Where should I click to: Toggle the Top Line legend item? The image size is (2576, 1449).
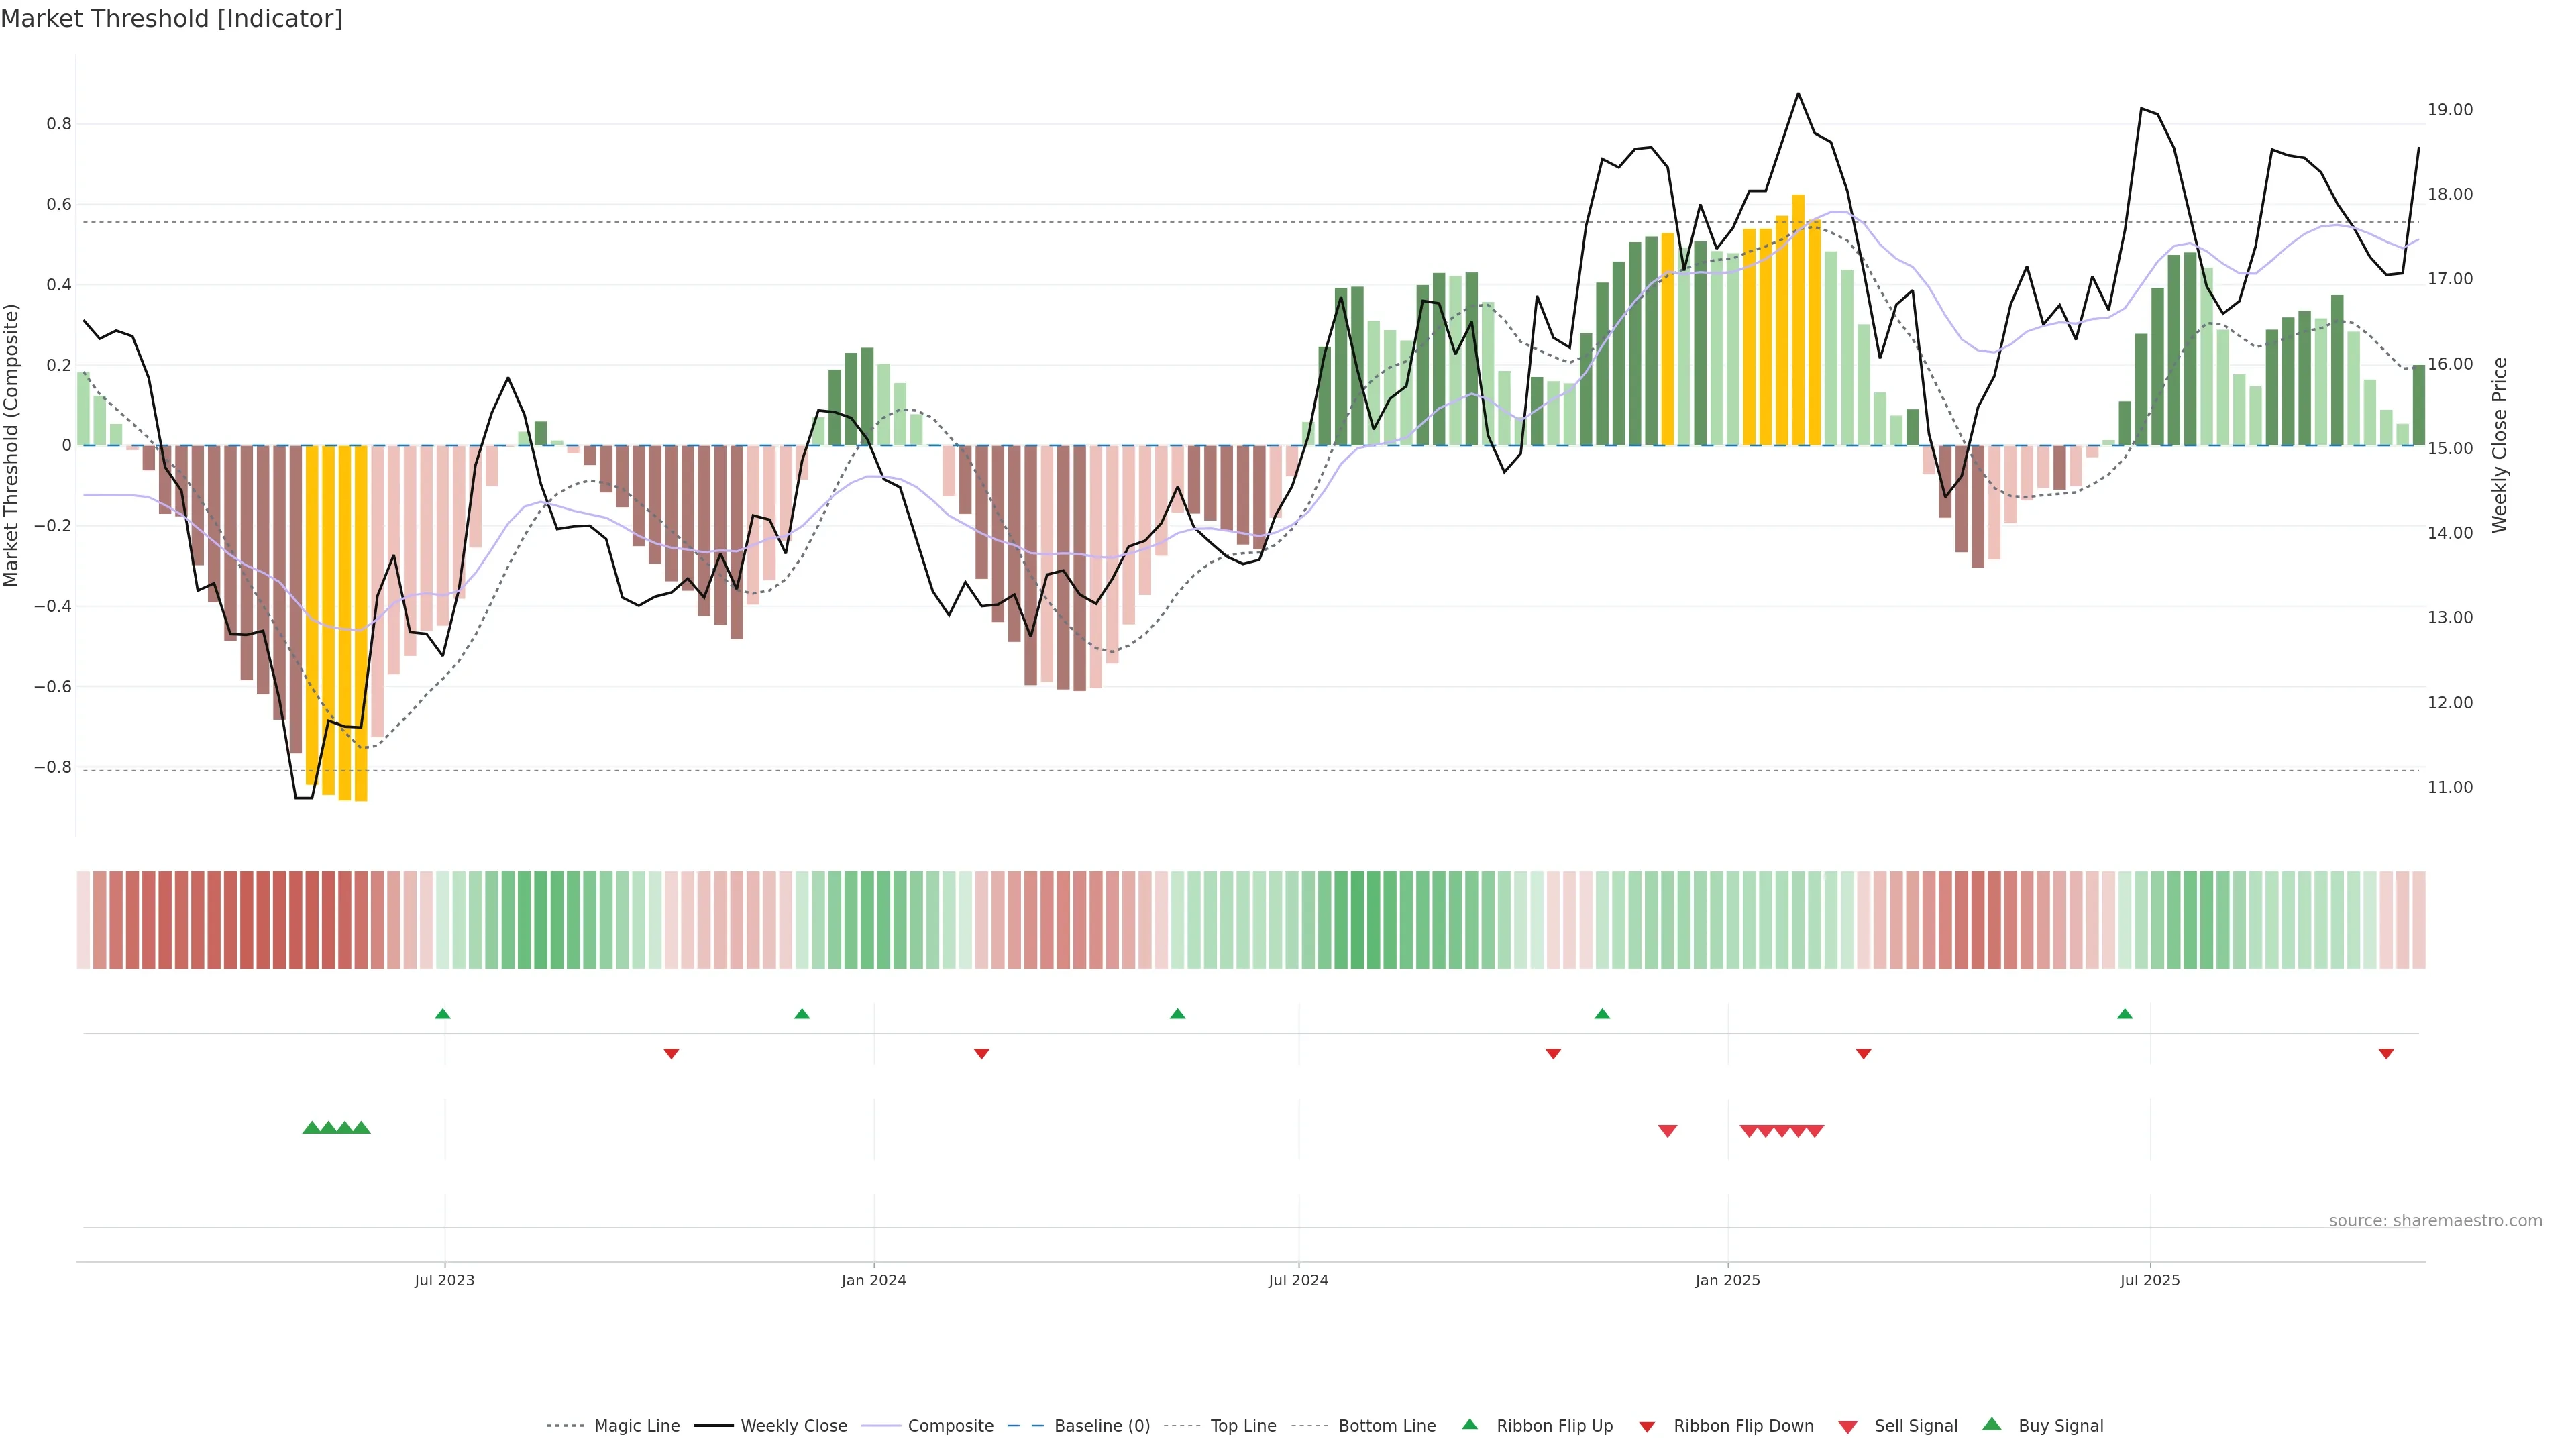tap(1243, 1426)
